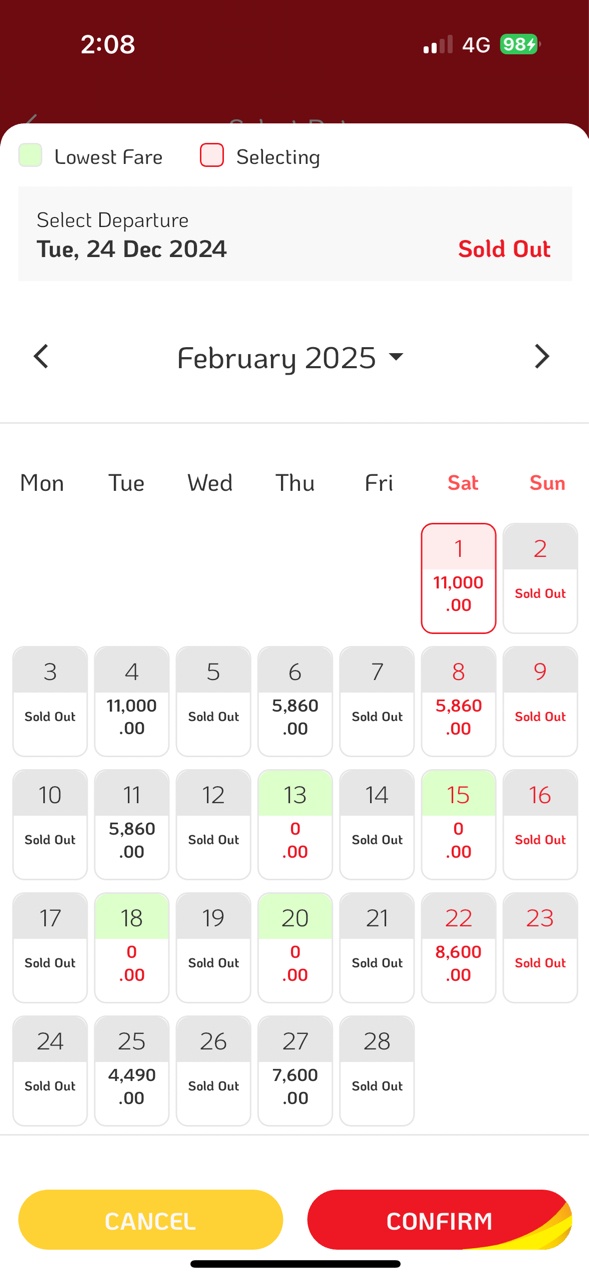Select February 18 lowest fare date
This screenshot has height=1280, width=589.
click(132, 948)
